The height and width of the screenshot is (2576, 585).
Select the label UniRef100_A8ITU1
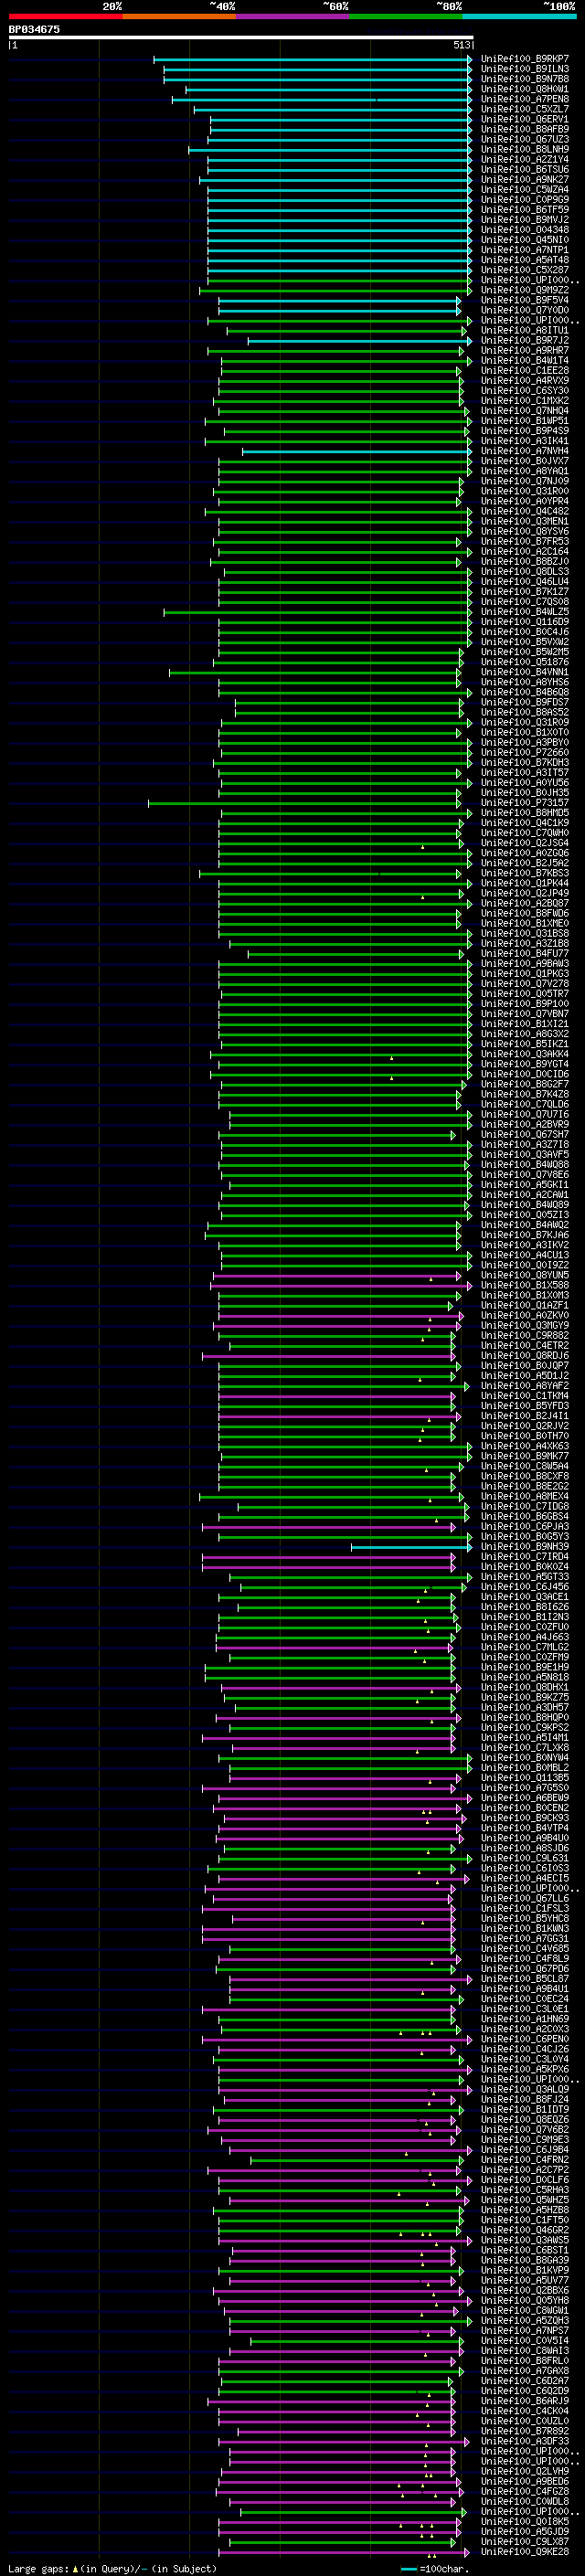525,330
